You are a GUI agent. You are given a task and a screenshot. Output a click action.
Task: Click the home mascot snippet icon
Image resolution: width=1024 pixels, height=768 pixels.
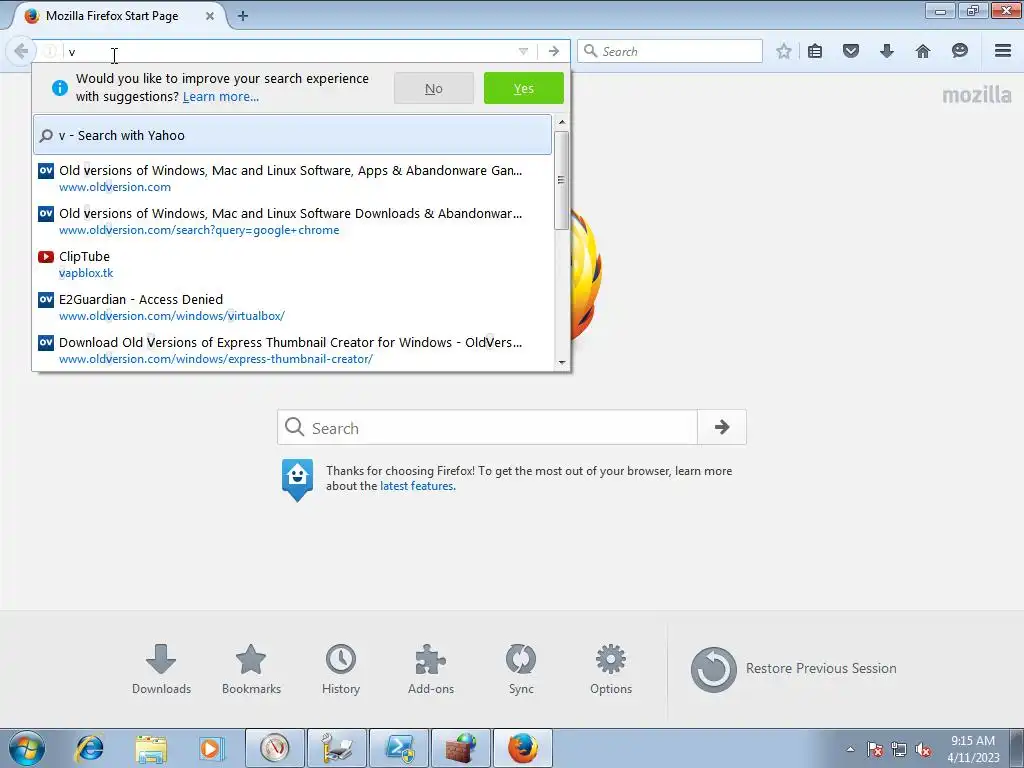[x=297, y=479]
